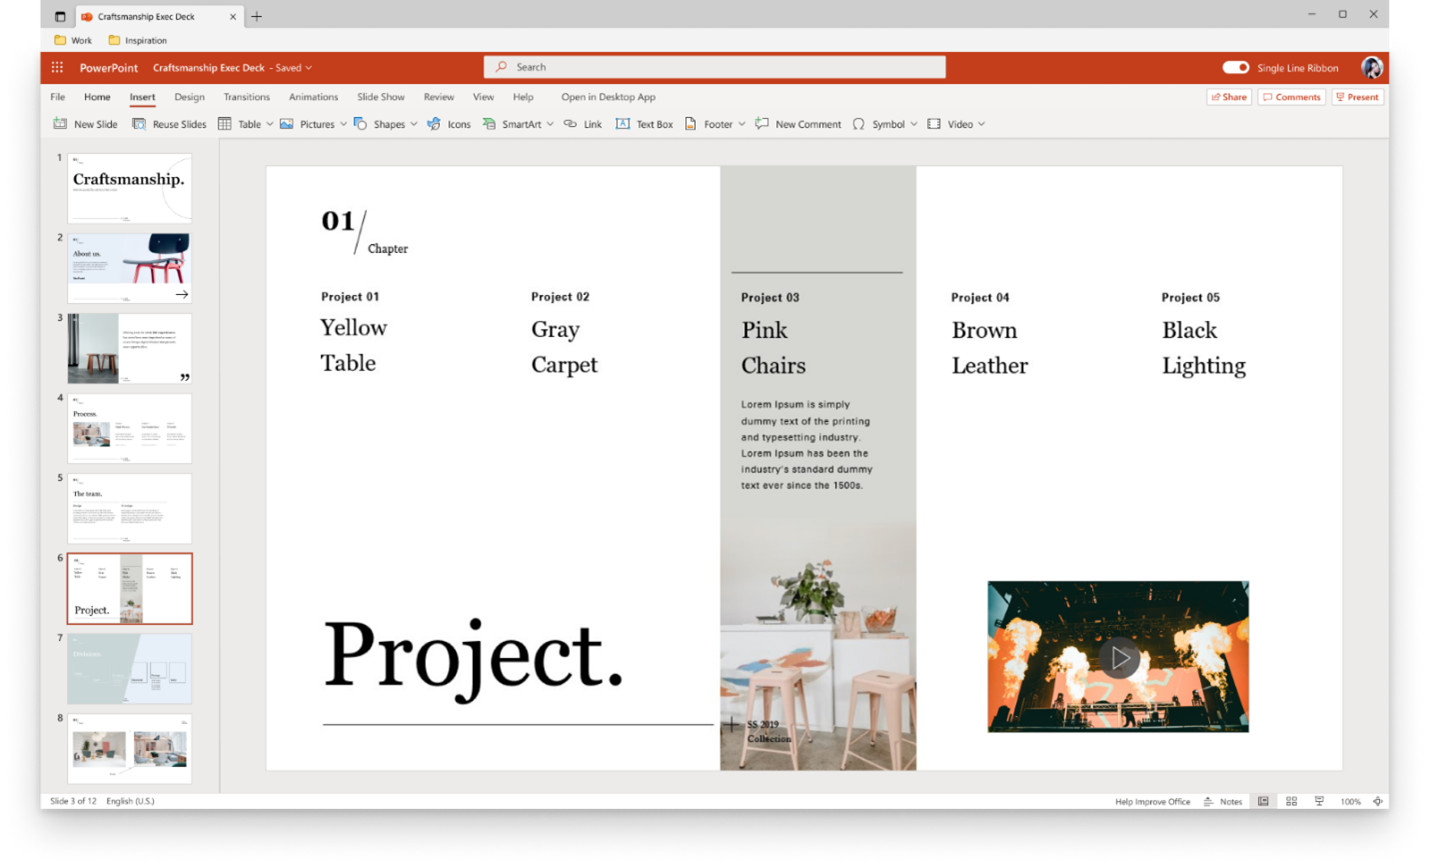Open the app launcher waffle icon
1430x868 pixels.
(x=57, y=67)
